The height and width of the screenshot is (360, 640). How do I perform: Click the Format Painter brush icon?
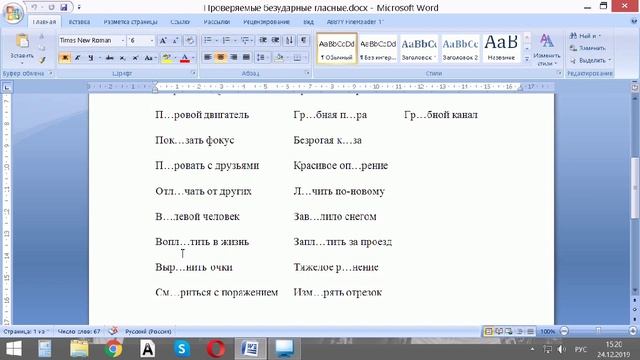[x=42, y=60]
